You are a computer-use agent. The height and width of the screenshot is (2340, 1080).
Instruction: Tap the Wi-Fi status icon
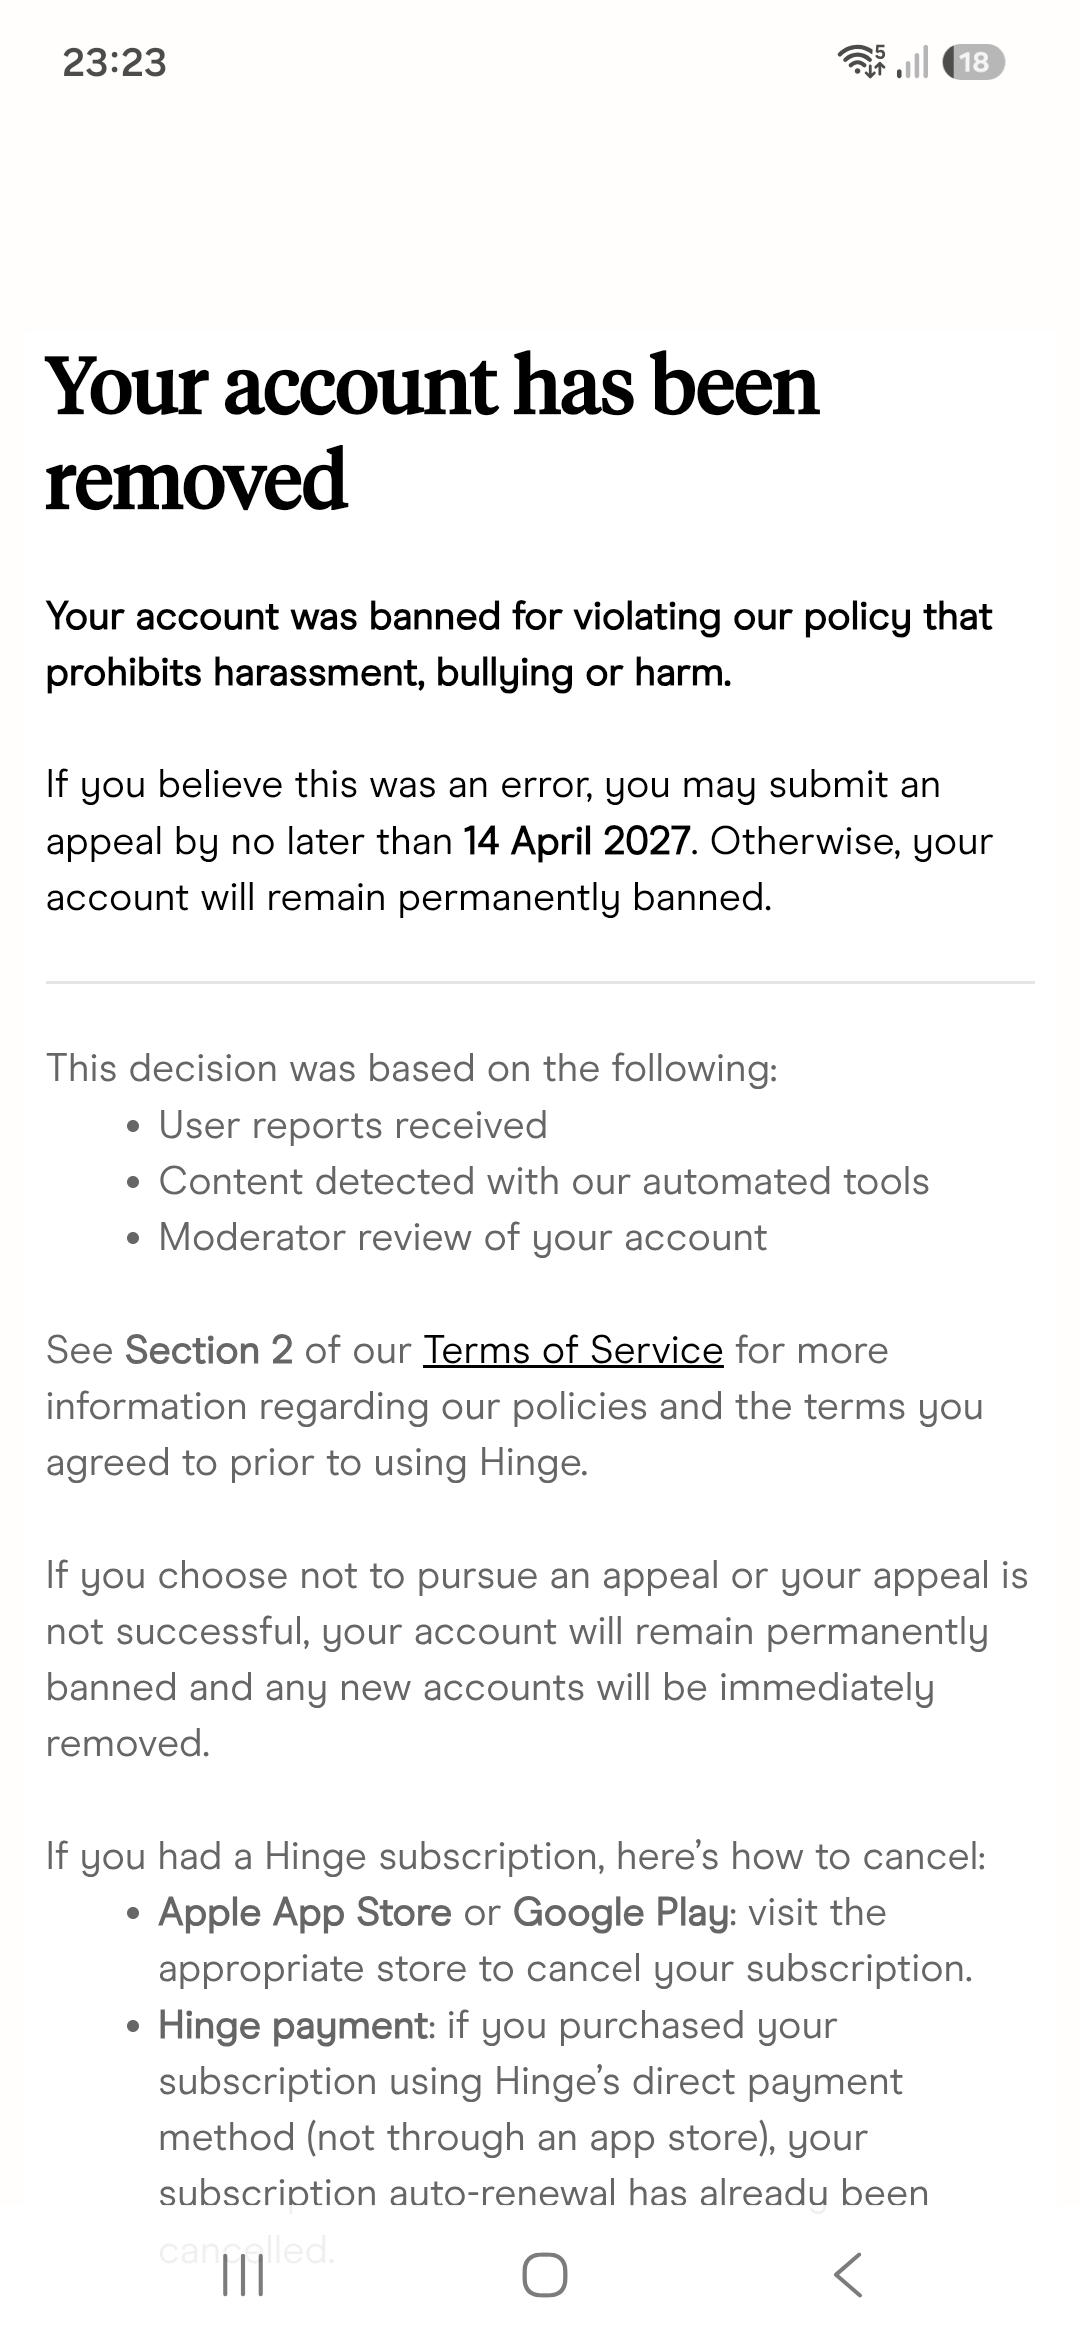(x=861, y=62)
